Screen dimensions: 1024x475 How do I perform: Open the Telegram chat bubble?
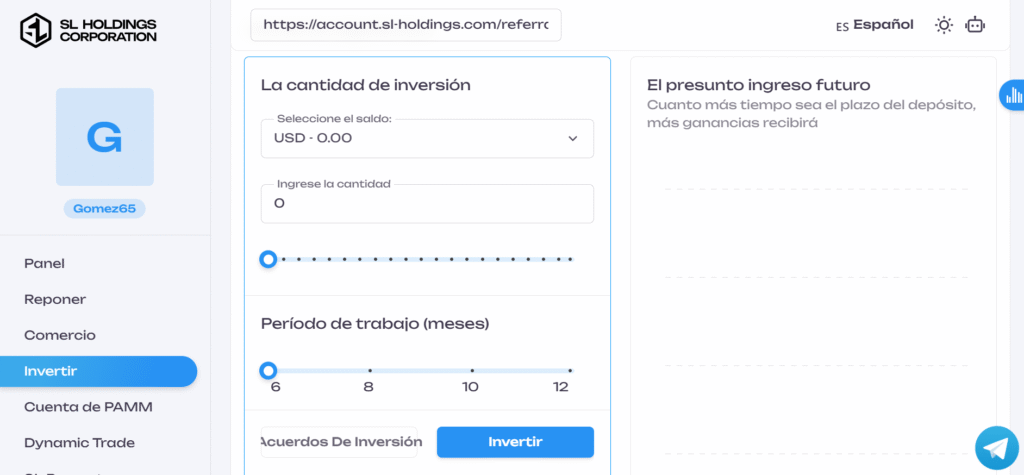point(996,447)
